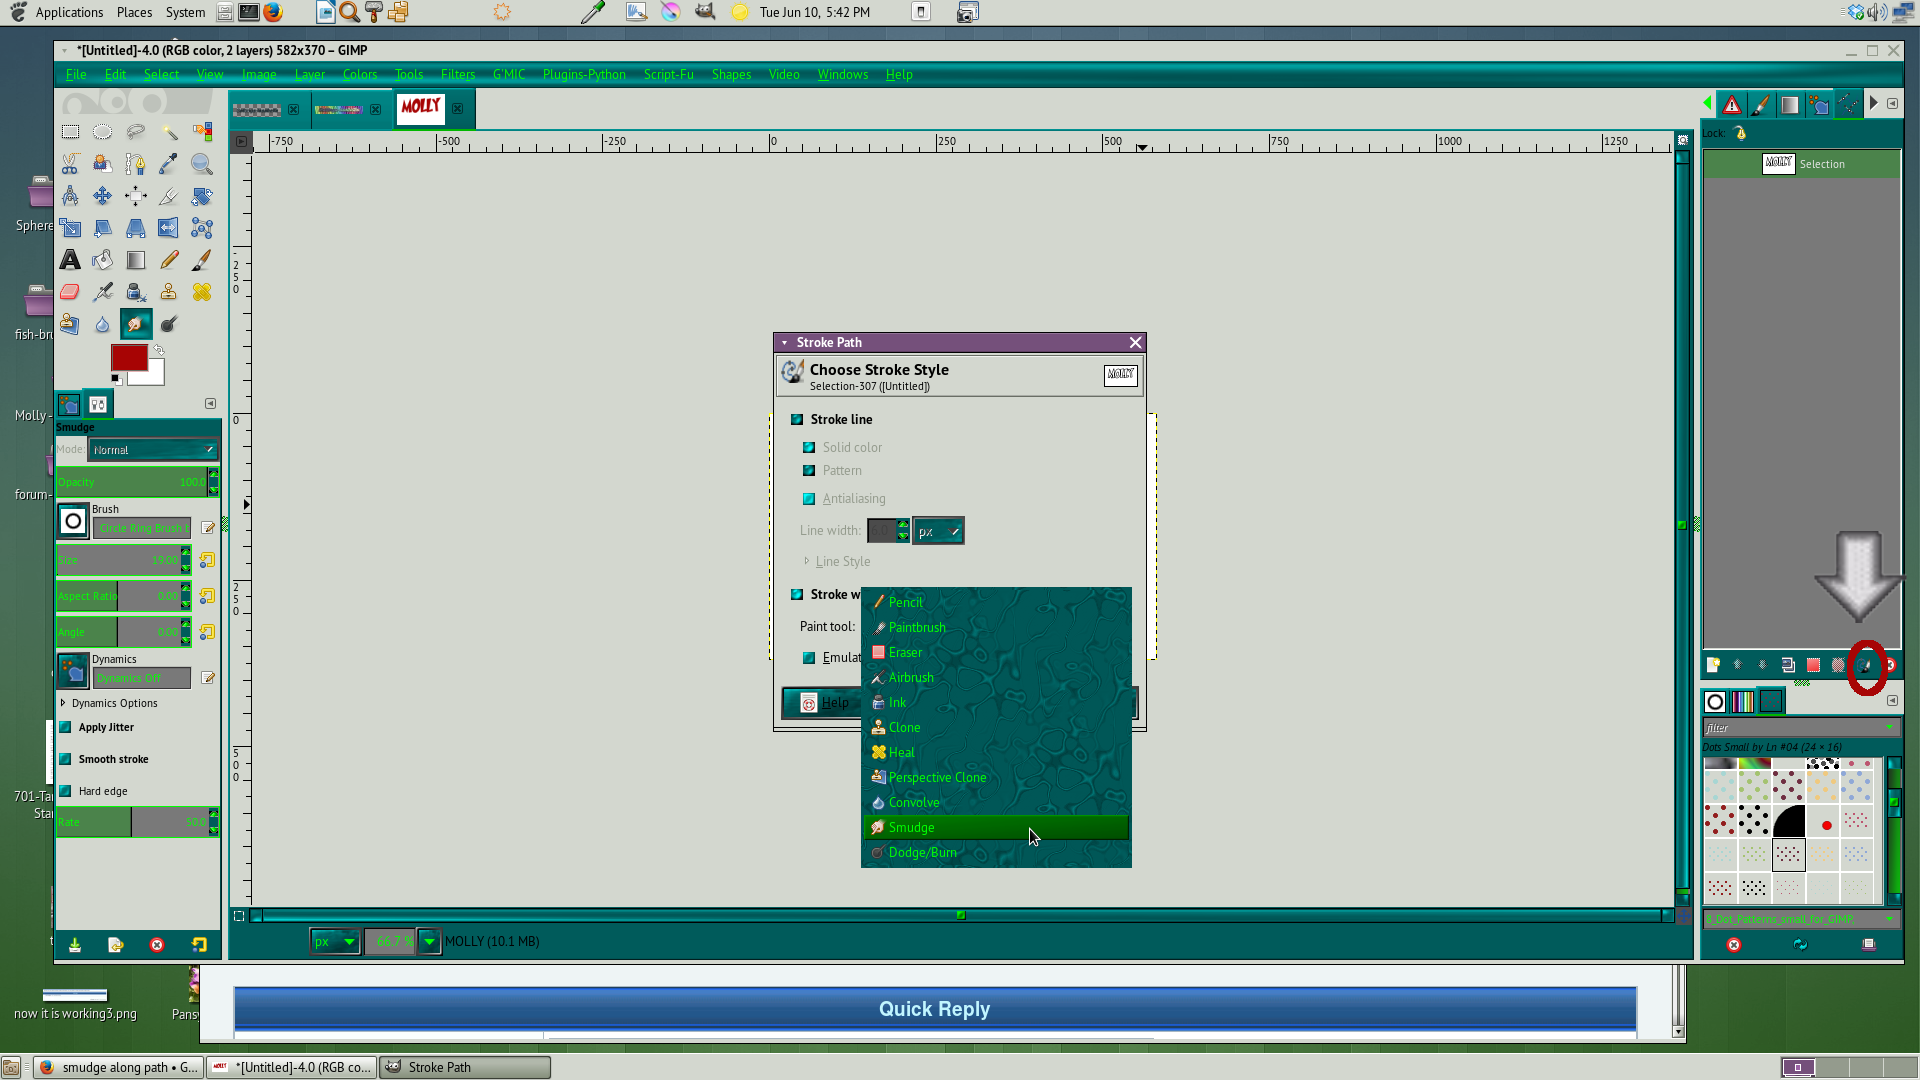Open the Mode Normal dropdown
The height and width of the screenshot is (1080, 1920).
point(154,450)
